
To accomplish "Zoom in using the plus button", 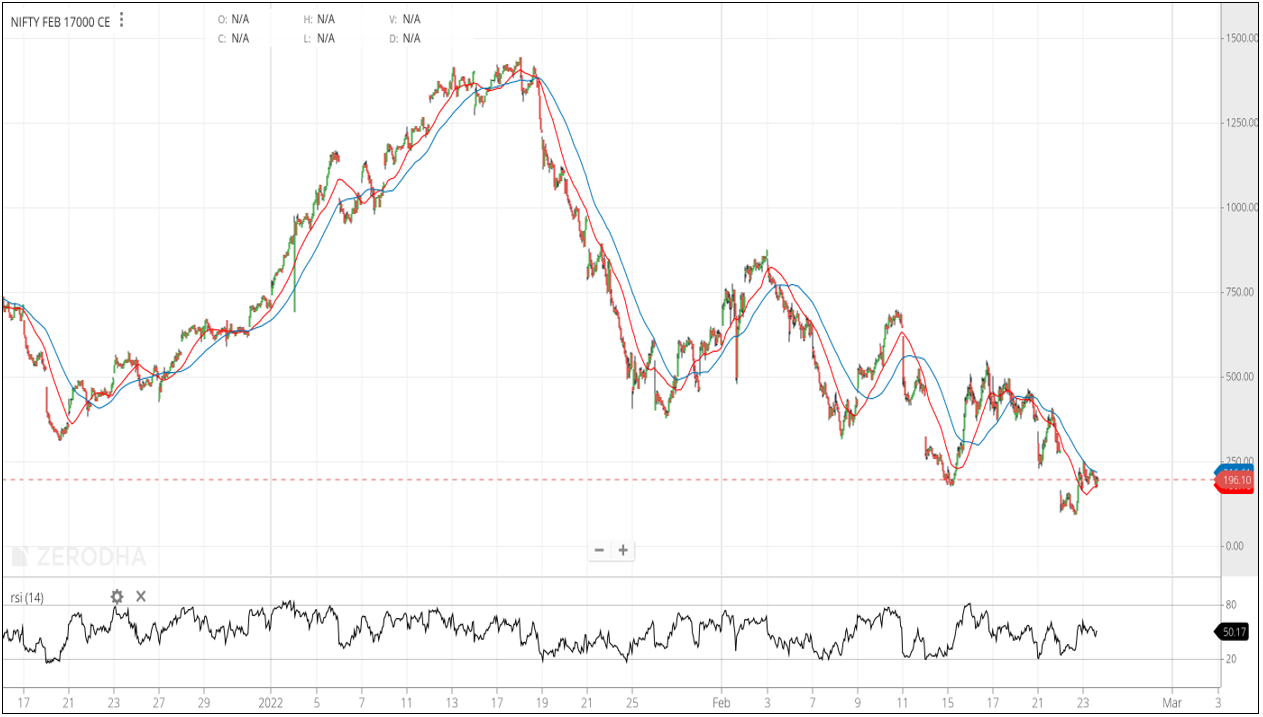I will coord(623,550).
